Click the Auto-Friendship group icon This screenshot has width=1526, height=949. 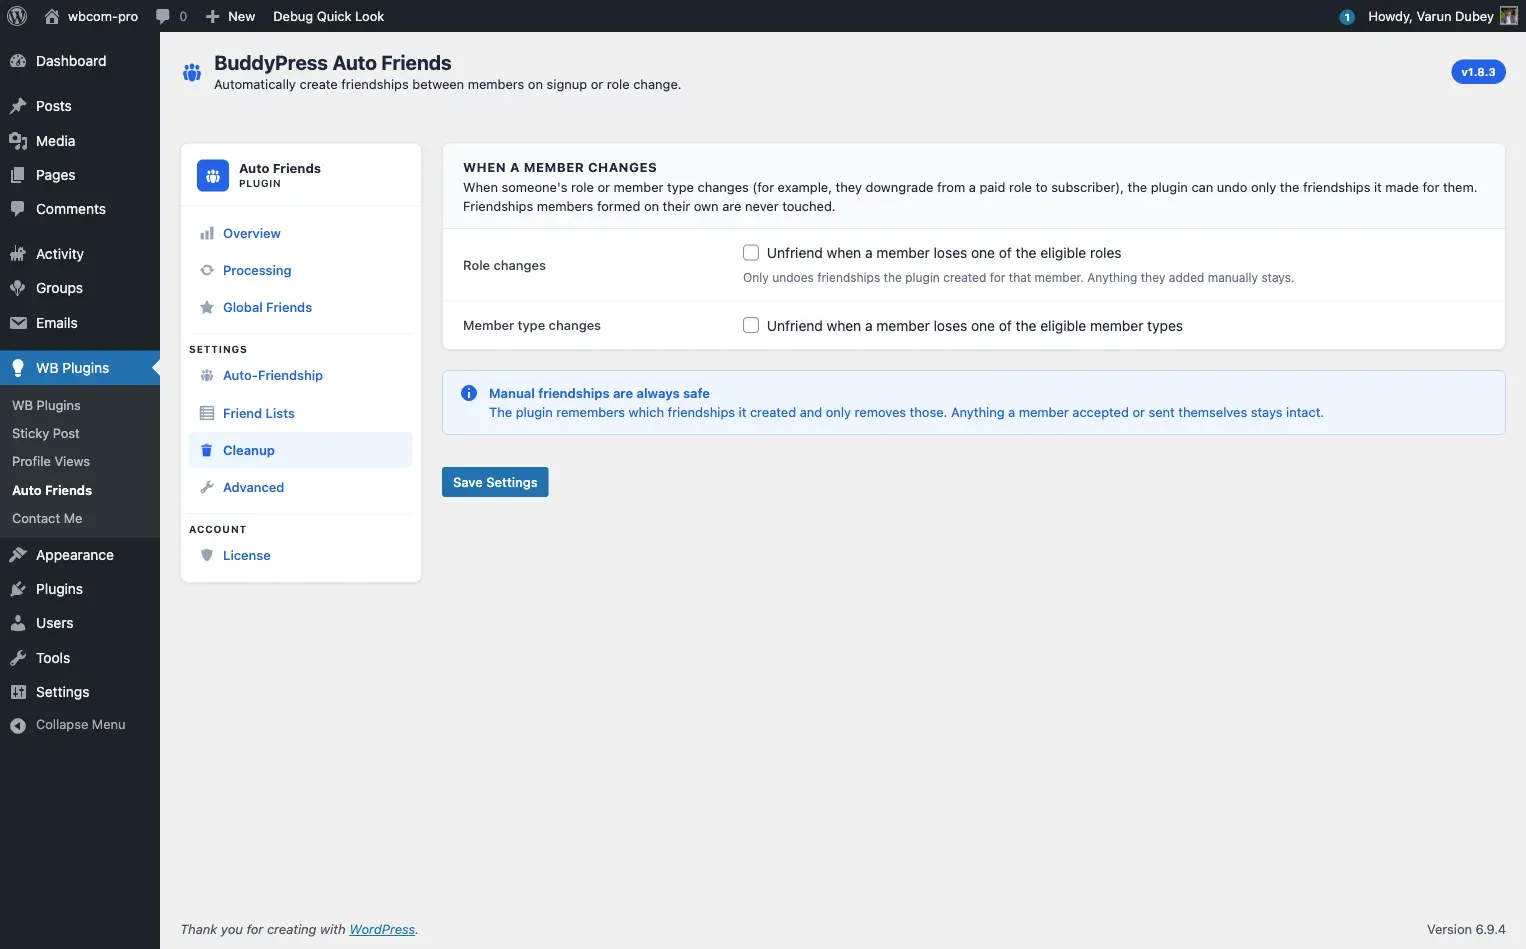pos(207,375)
